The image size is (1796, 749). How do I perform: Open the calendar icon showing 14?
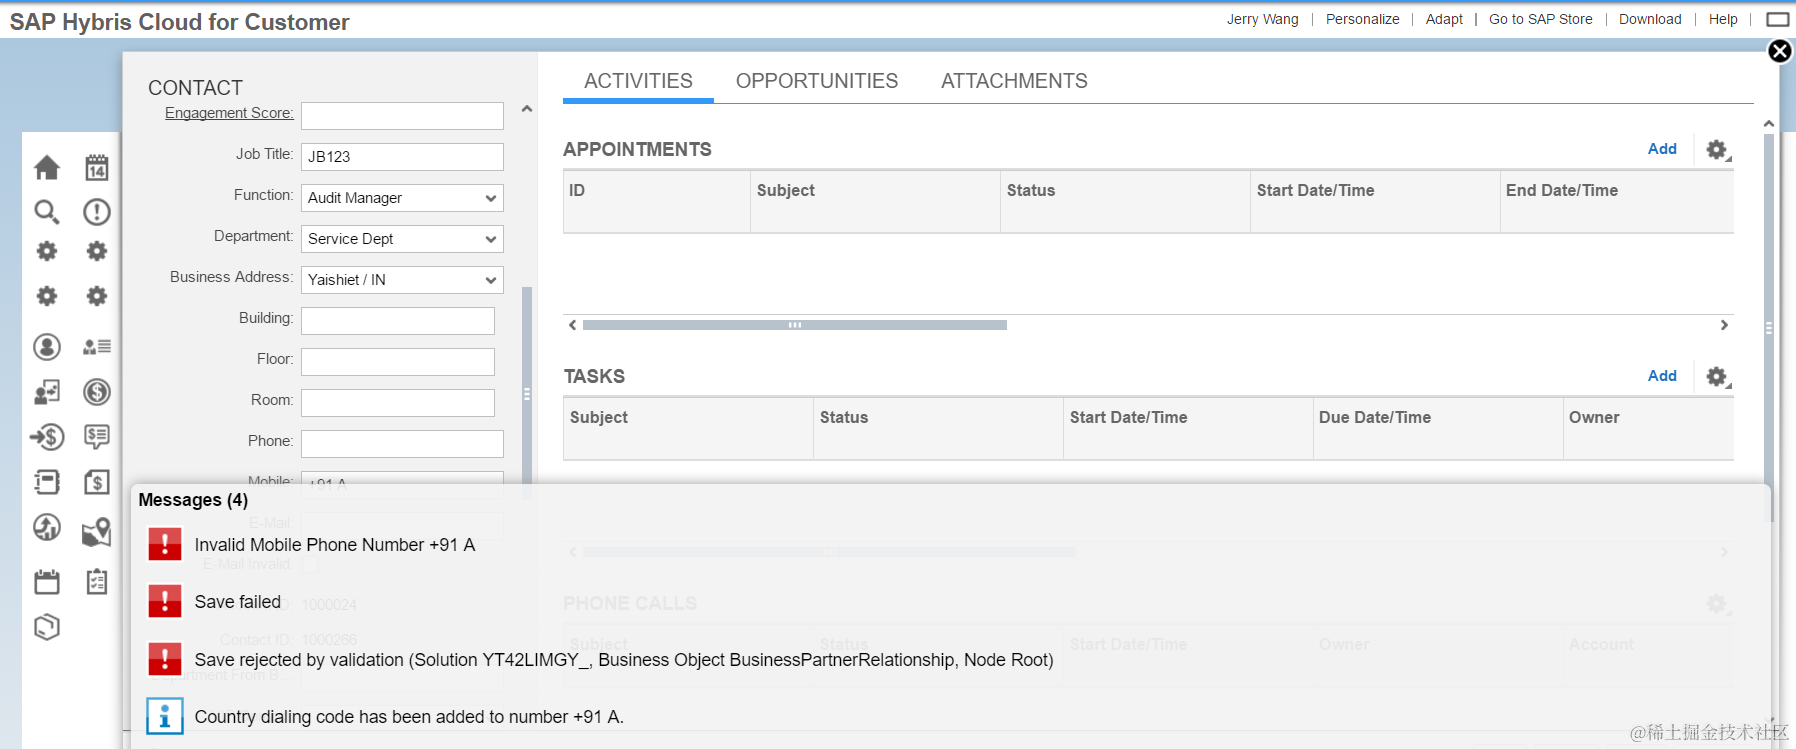(x=97, y=167)
